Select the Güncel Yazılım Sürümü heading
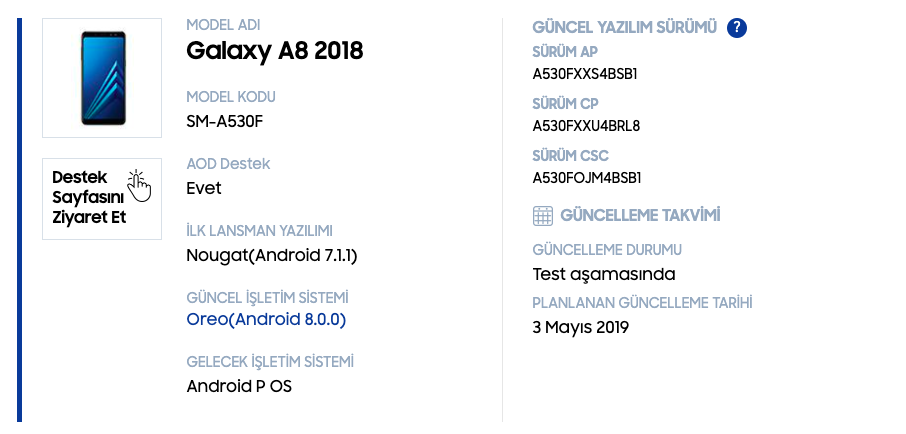The height and width of the screenshot is (434, 906). 625,28
